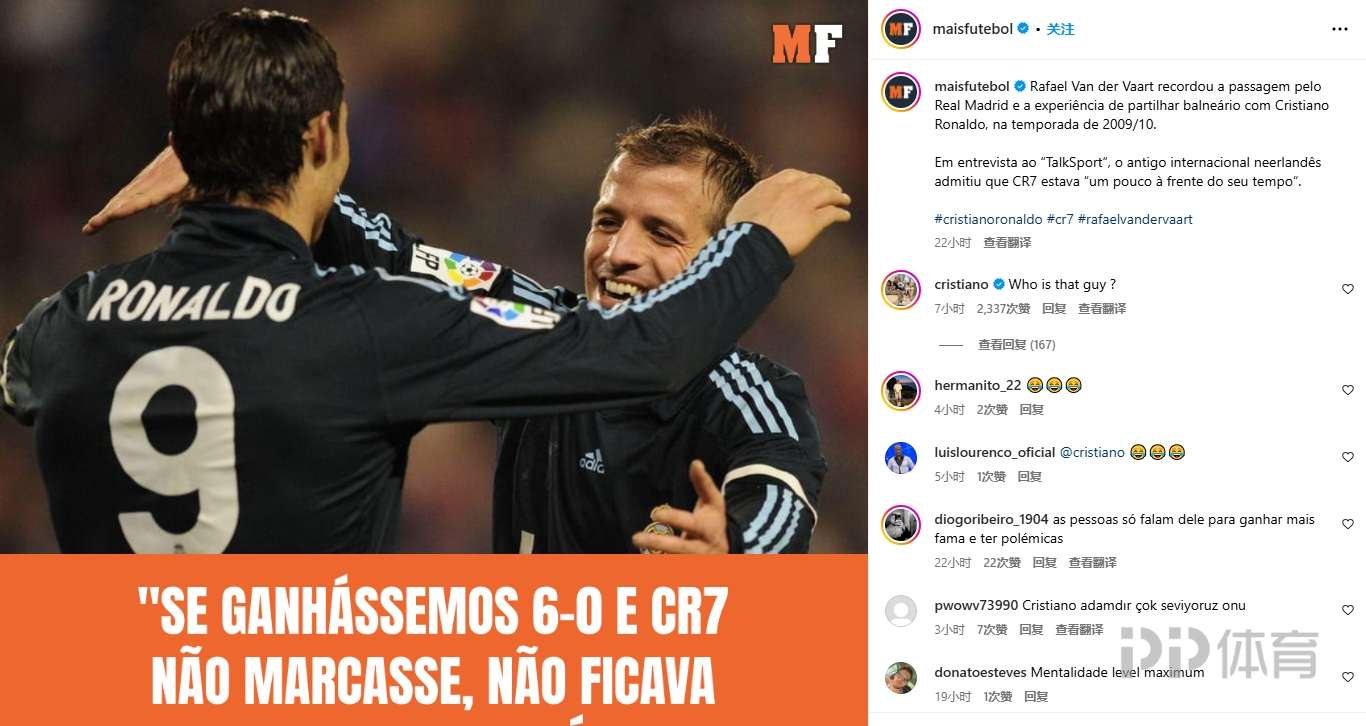Like donatoesteves's comment heart icon
The image size is (1366, 726).
1348,677
